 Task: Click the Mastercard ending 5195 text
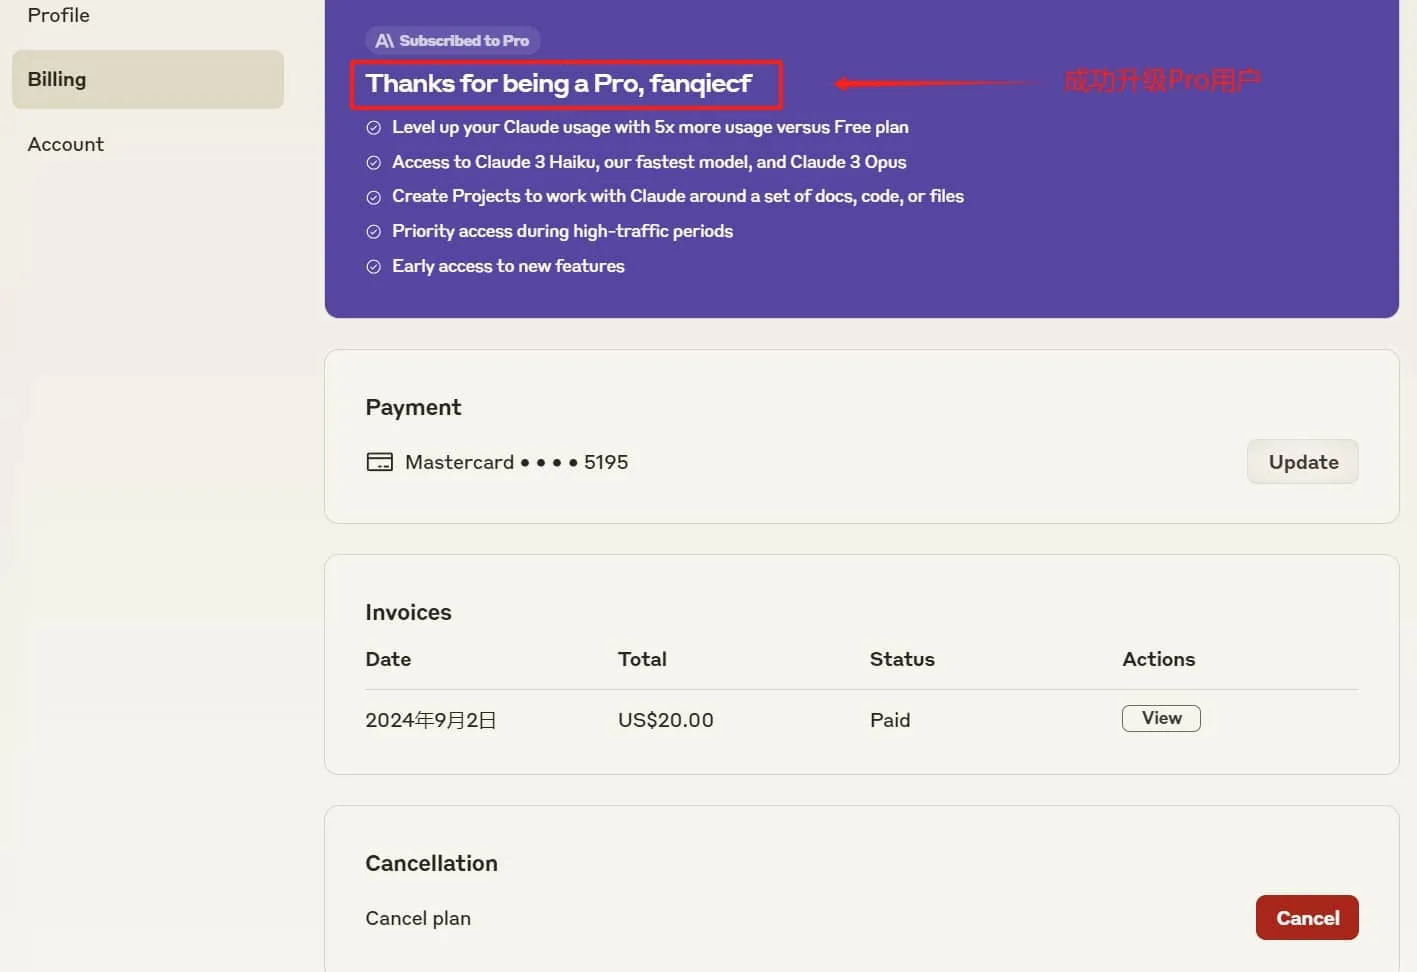[516, 462]
